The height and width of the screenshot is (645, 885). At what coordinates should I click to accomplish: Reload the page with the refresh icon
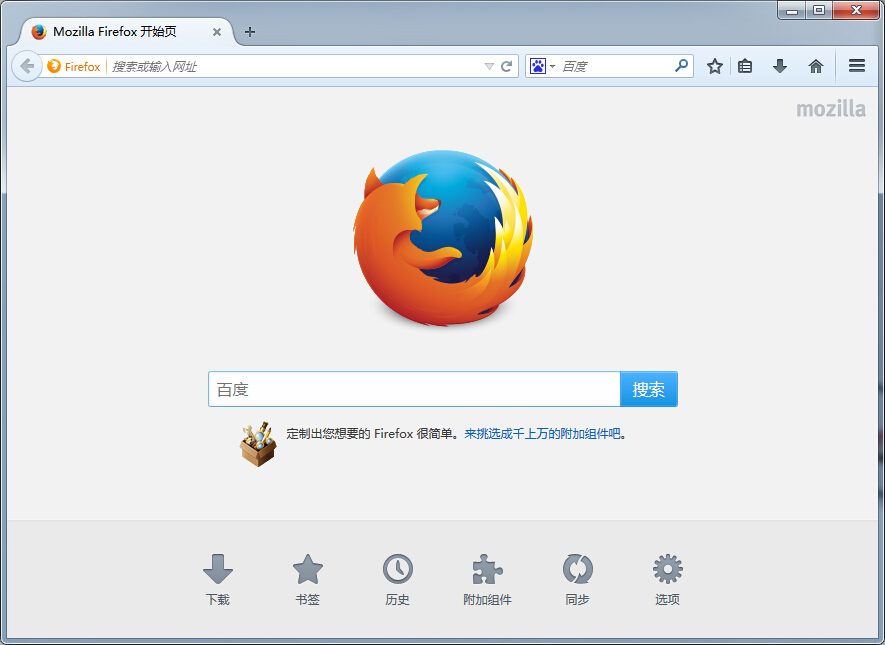505,66
